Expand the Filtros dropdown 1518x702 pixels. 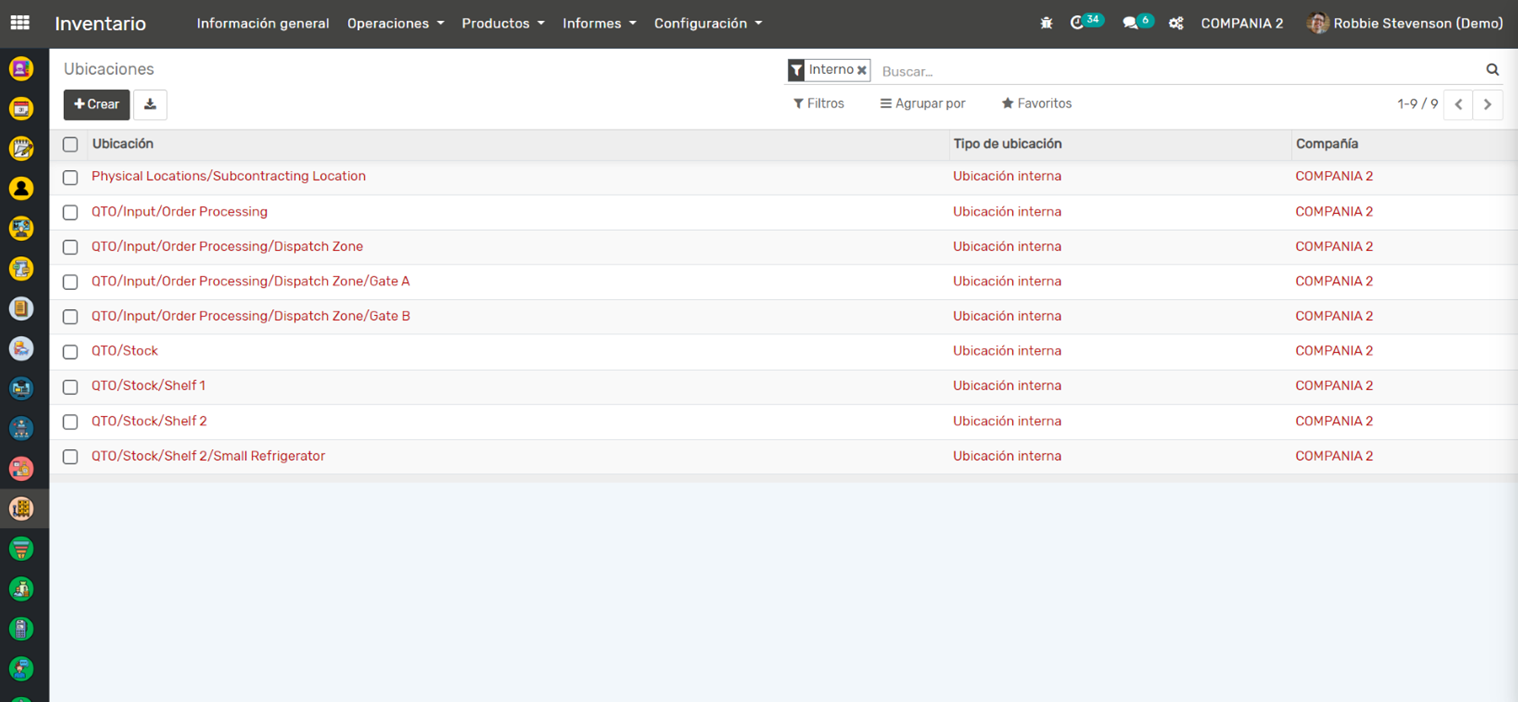click(x=818, y=104)
